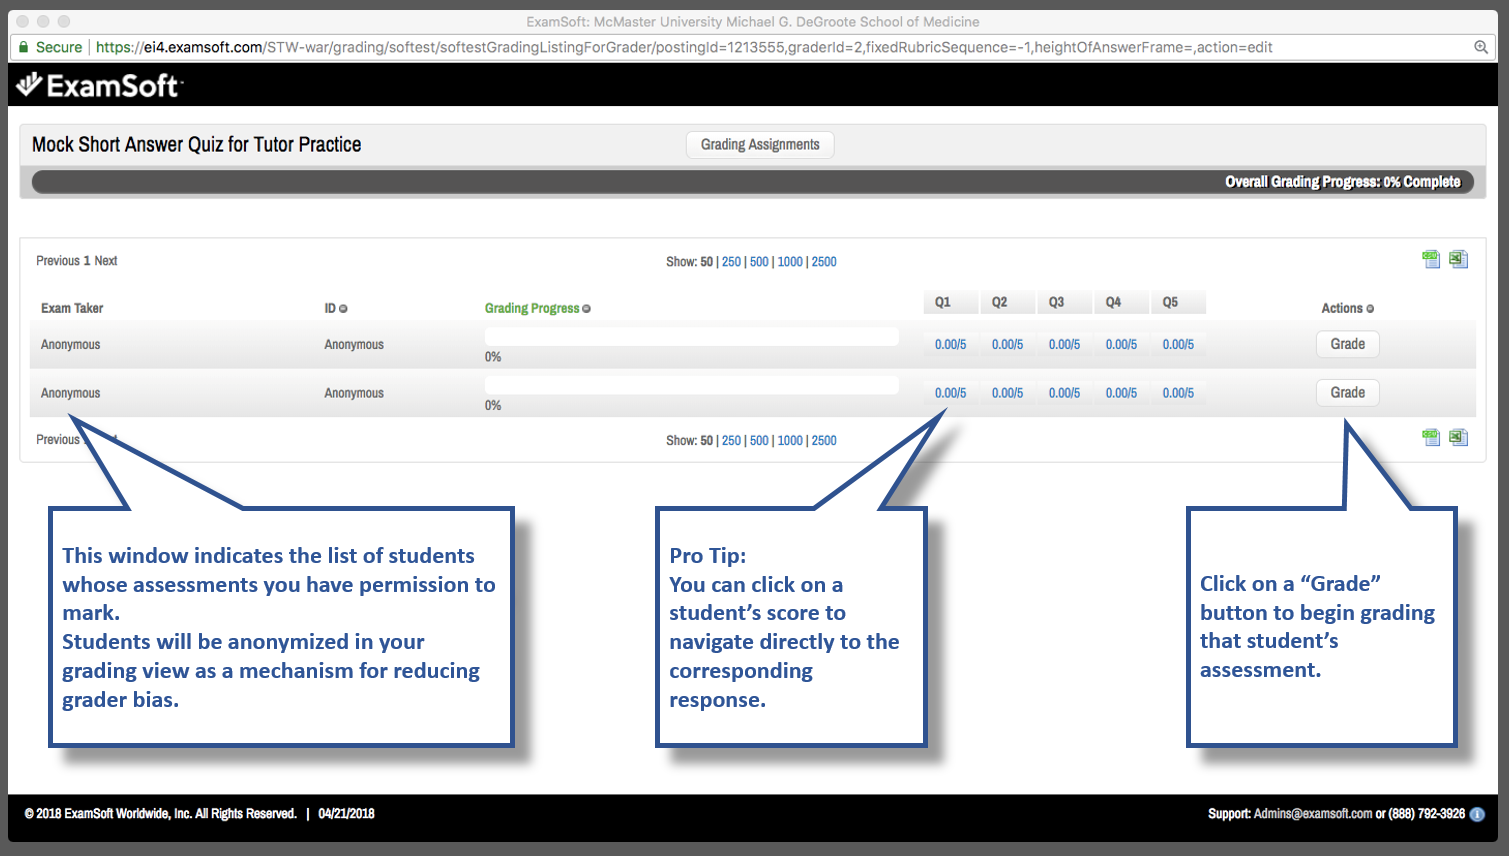Select 50 entries in the top Show pager
The height and width of the screenshot is (856, 1509).
click(x=707, y=262)
